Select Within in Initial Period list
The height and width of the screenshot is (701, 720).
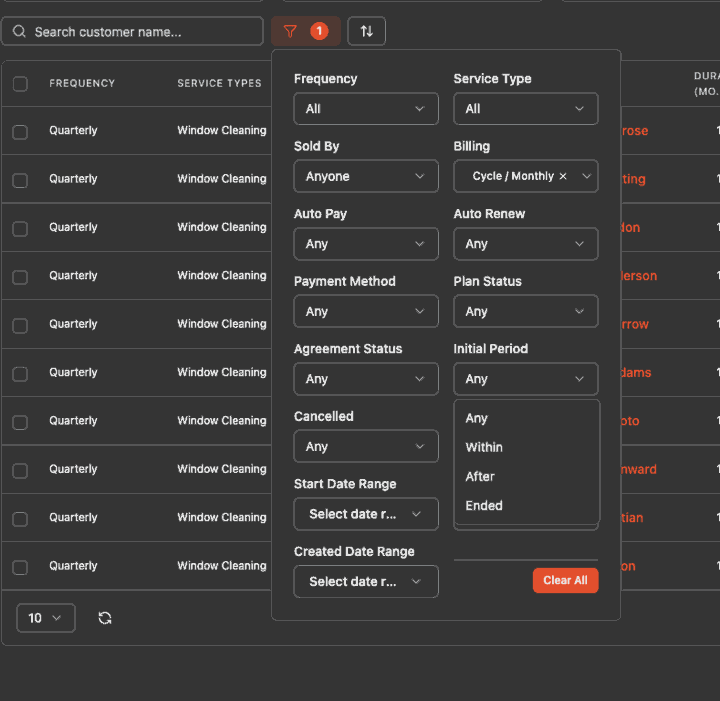(x=484, y=447)
